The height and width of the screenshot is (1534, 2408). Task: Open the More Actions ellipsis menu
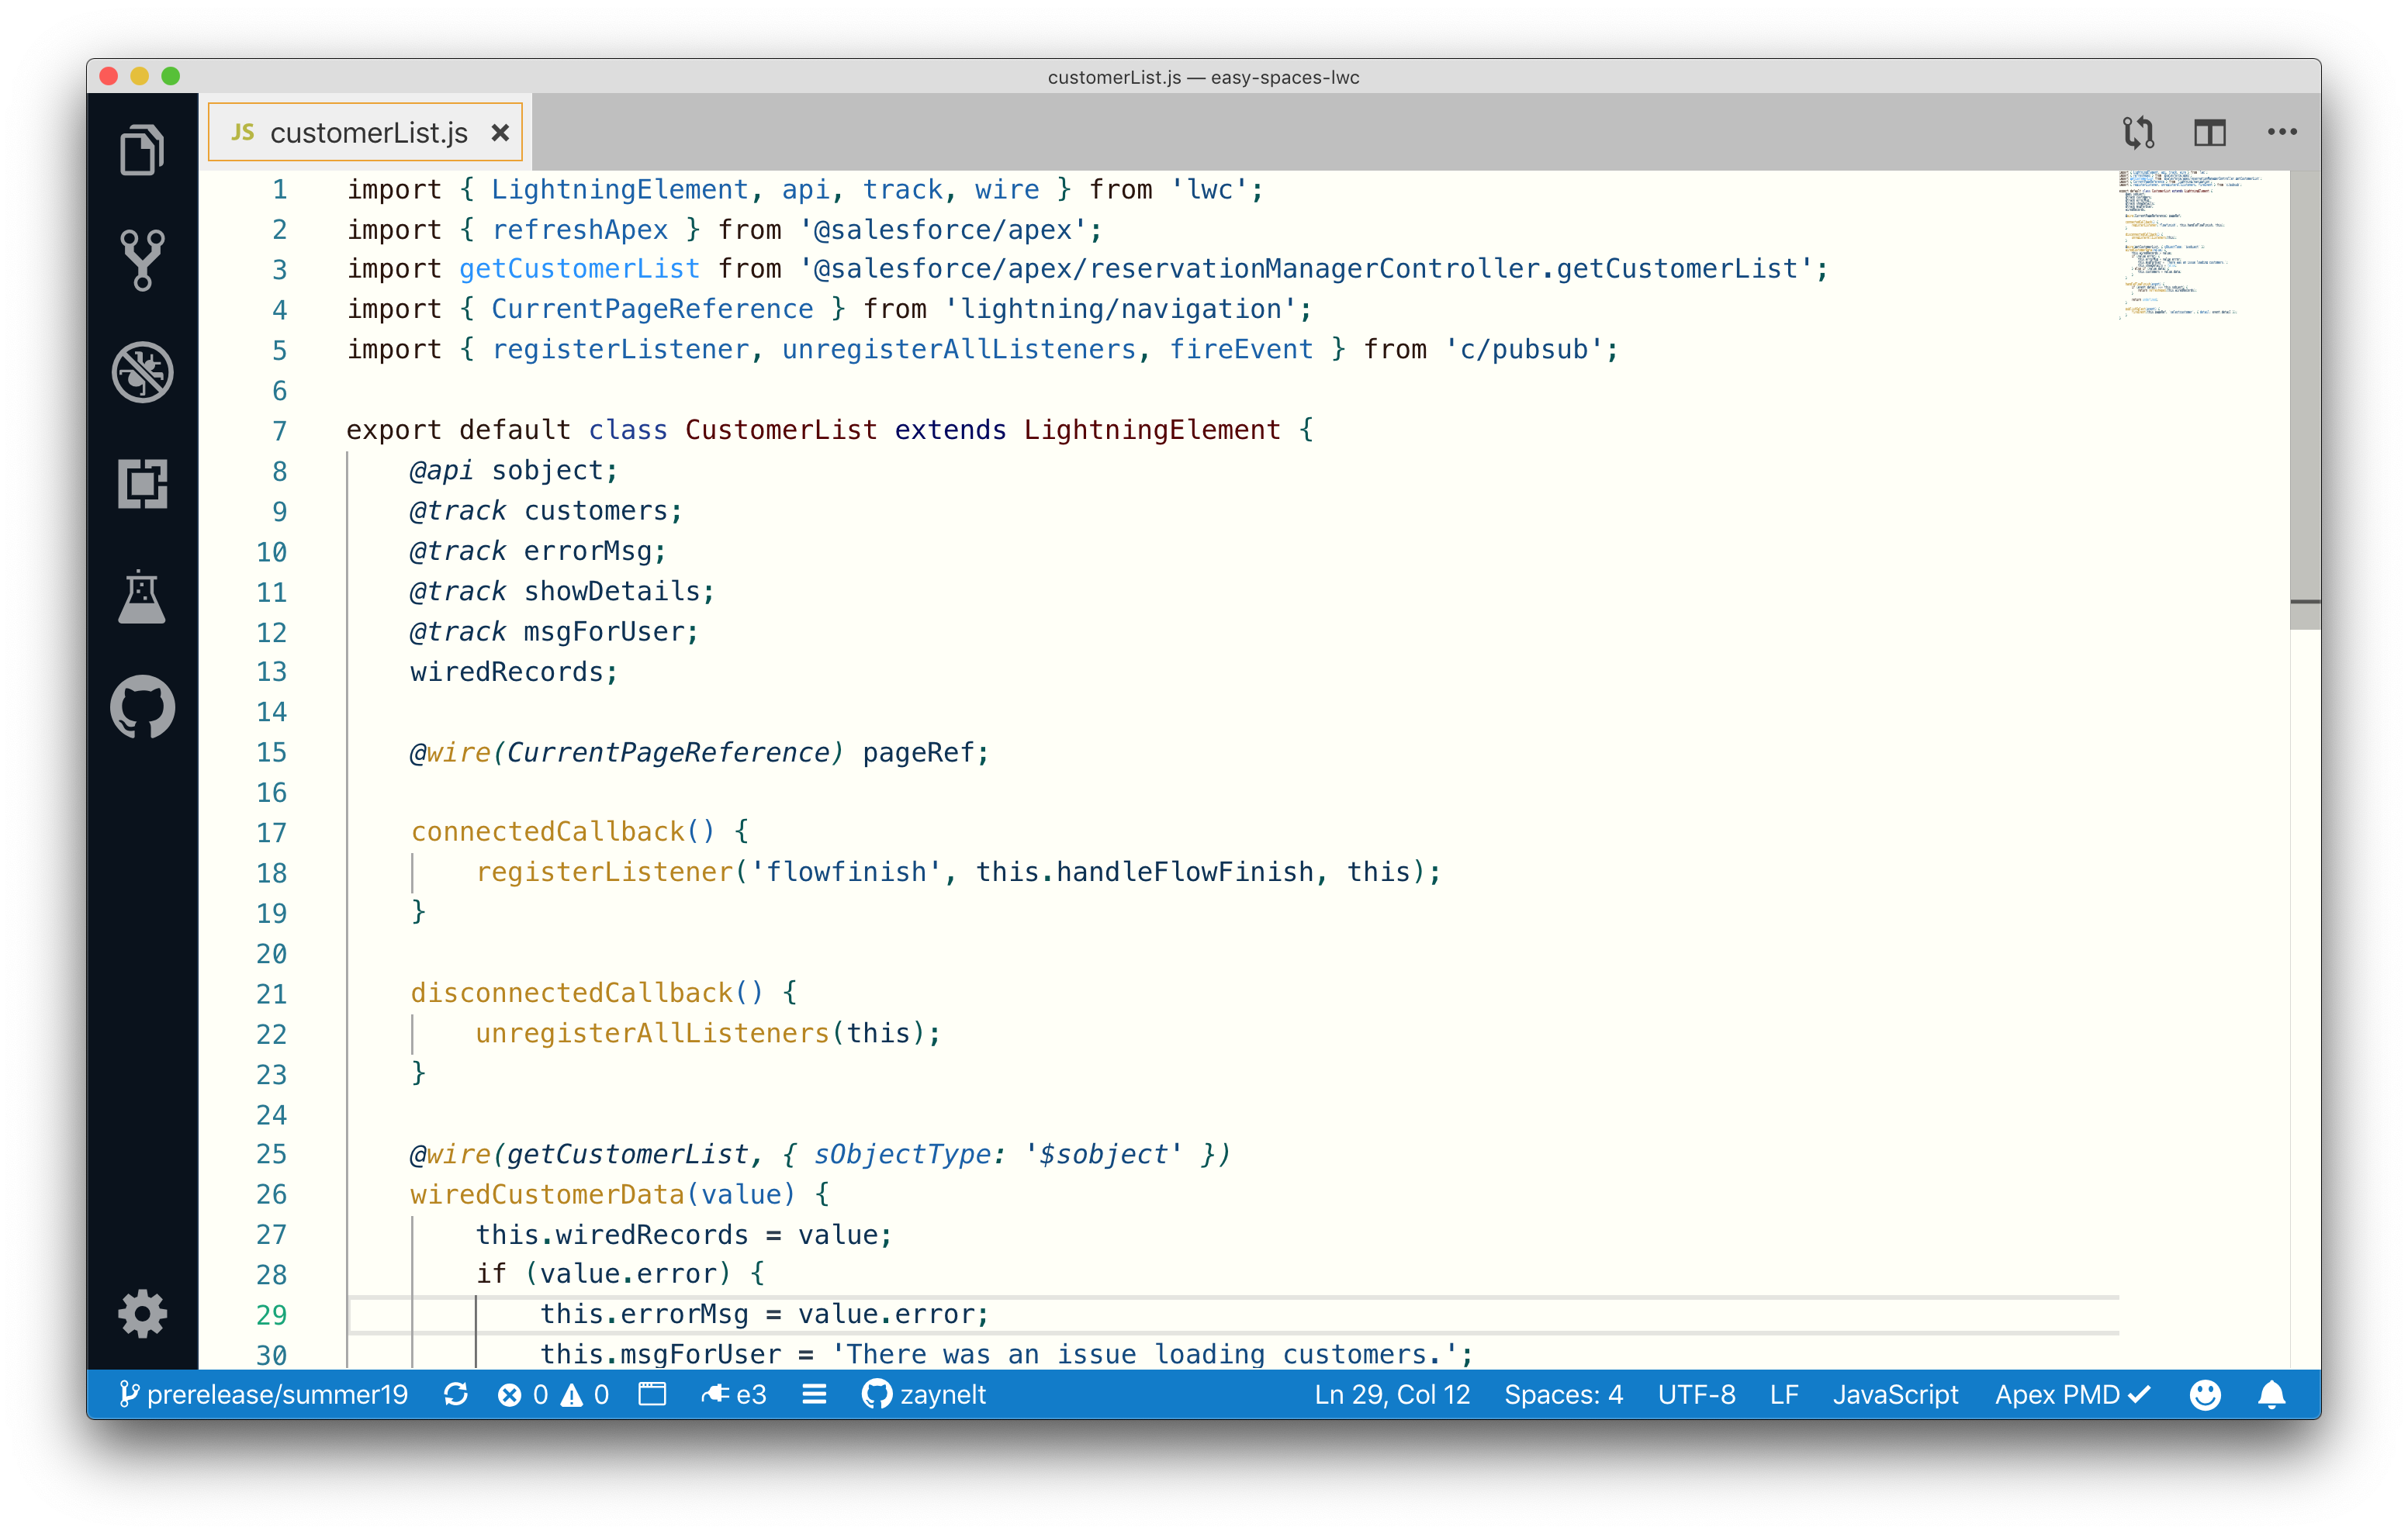(x=2281, y=132)
